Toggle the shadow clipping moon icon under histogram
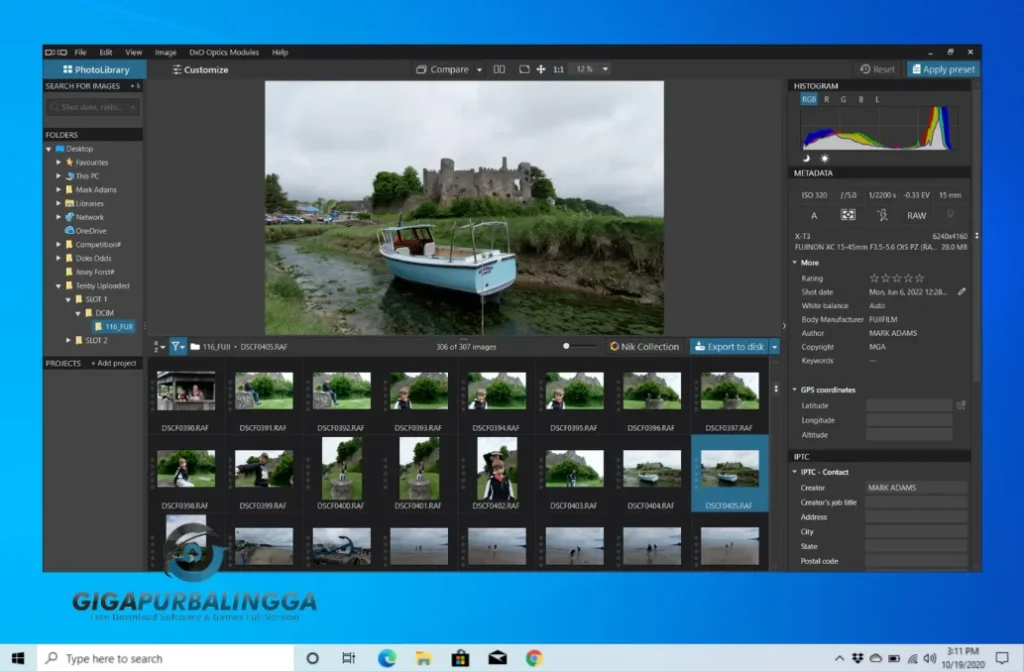1024x671 pixels. (x=806, y=158)
